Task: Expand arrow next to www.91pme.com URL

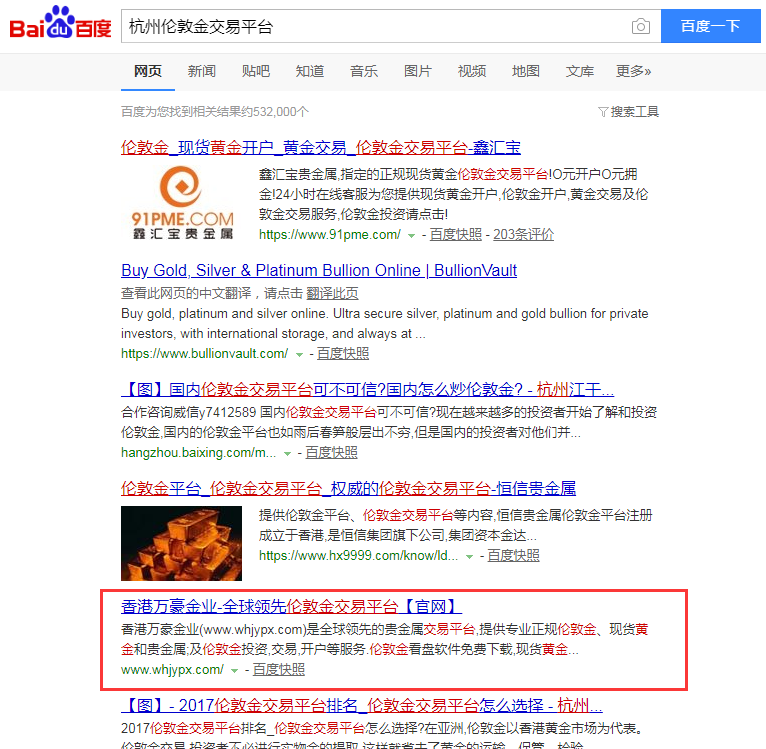Action: pyautogui.click(x=411, y=236)
